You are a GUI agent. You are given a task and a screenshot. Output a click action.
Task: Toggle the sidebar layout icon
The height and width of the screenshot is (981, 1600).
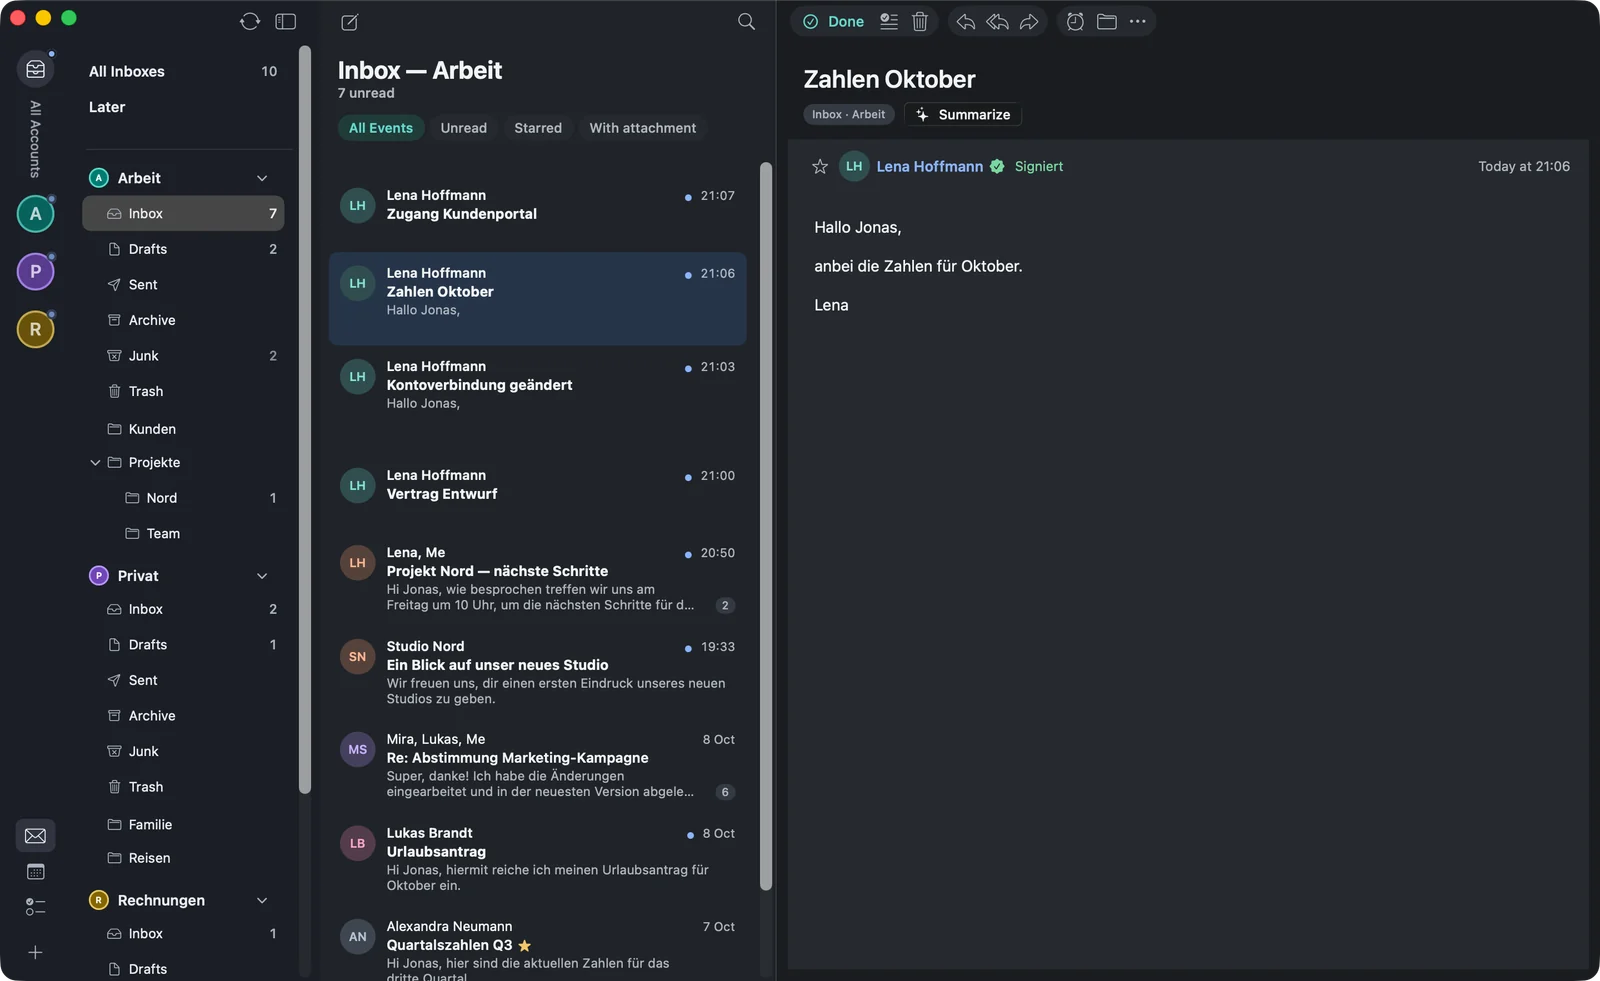click(x=286, y=22)
